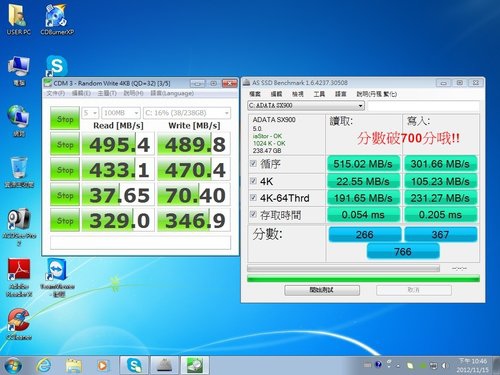Open the CDBurnerXP desktop icon
Viewport: 500px width, 375px height.
[x=57, y=20]
